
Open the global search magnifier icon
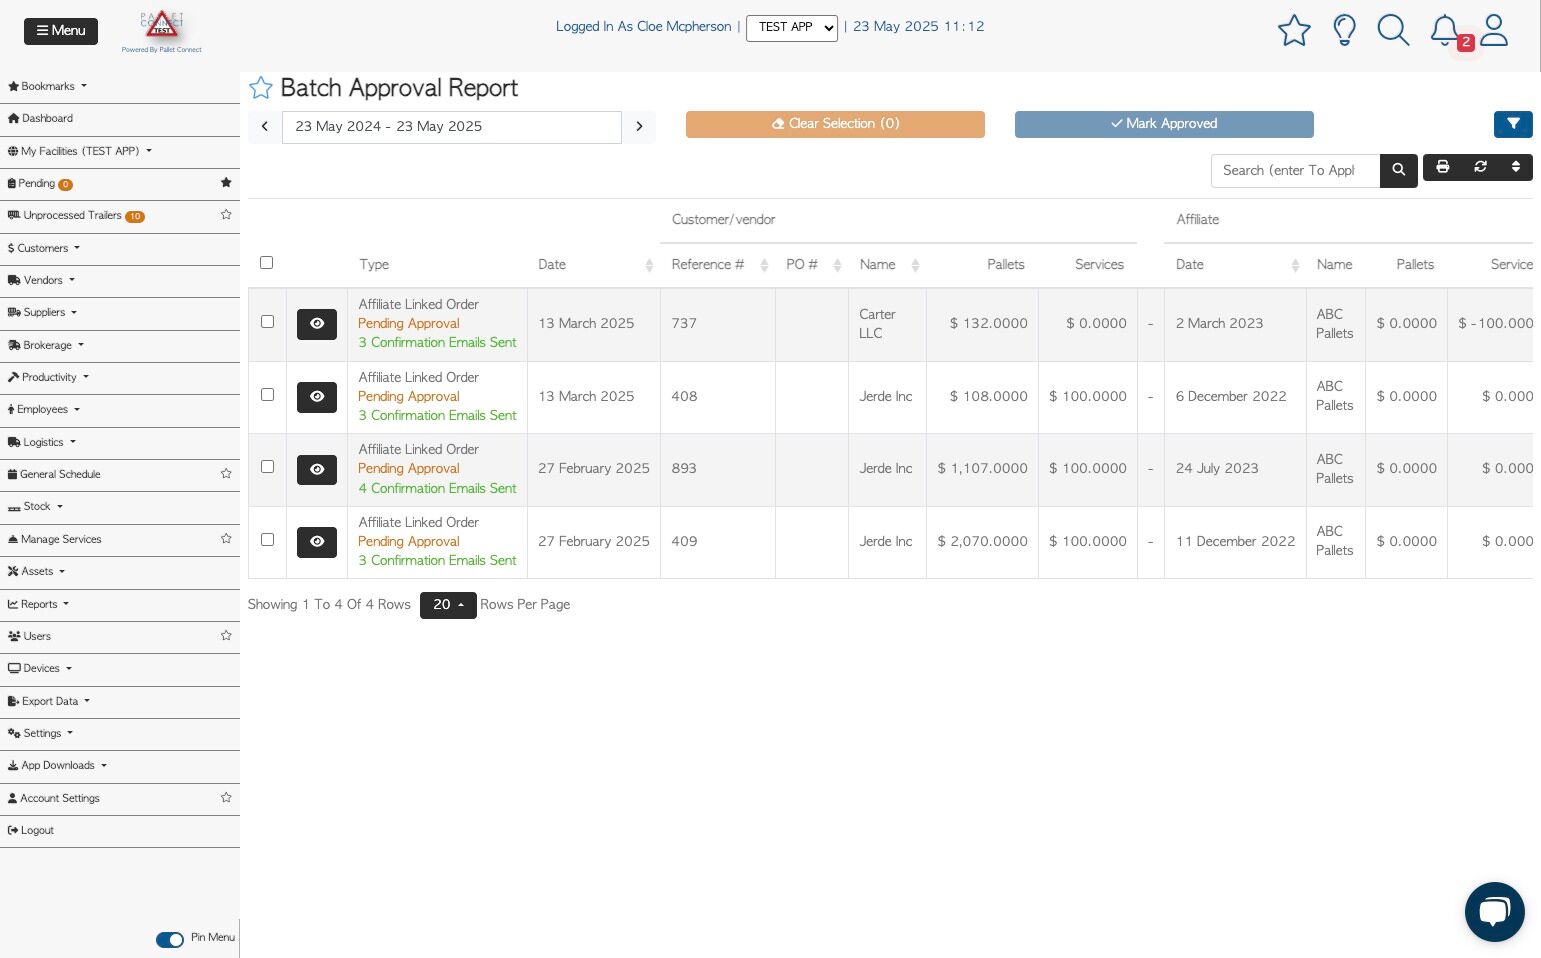pyautogui.click(x=1393, y=30)
